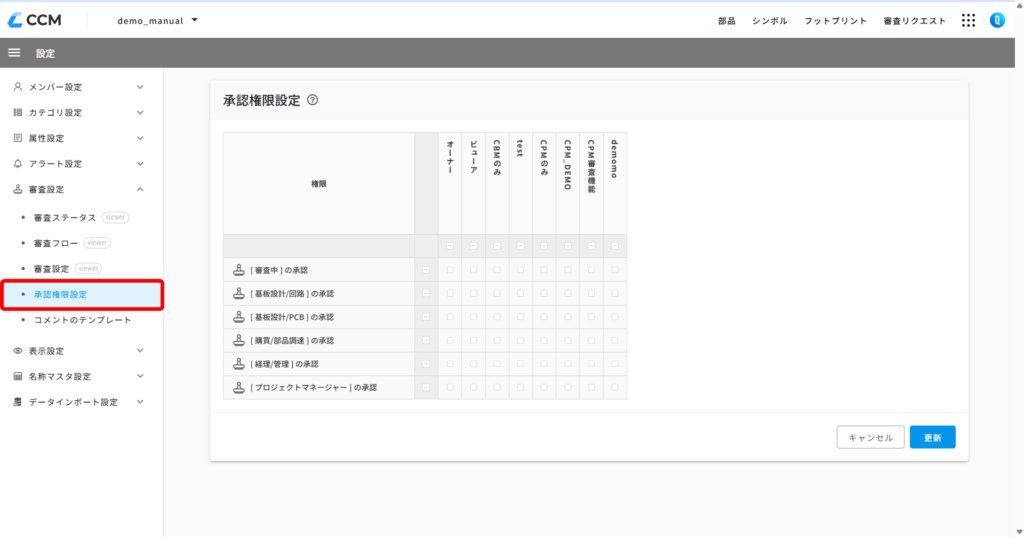Check CPM審査機能 for [基板設計/回路] の承認
This screenshot has width=1024, height=537.
[x=591, y=293]
